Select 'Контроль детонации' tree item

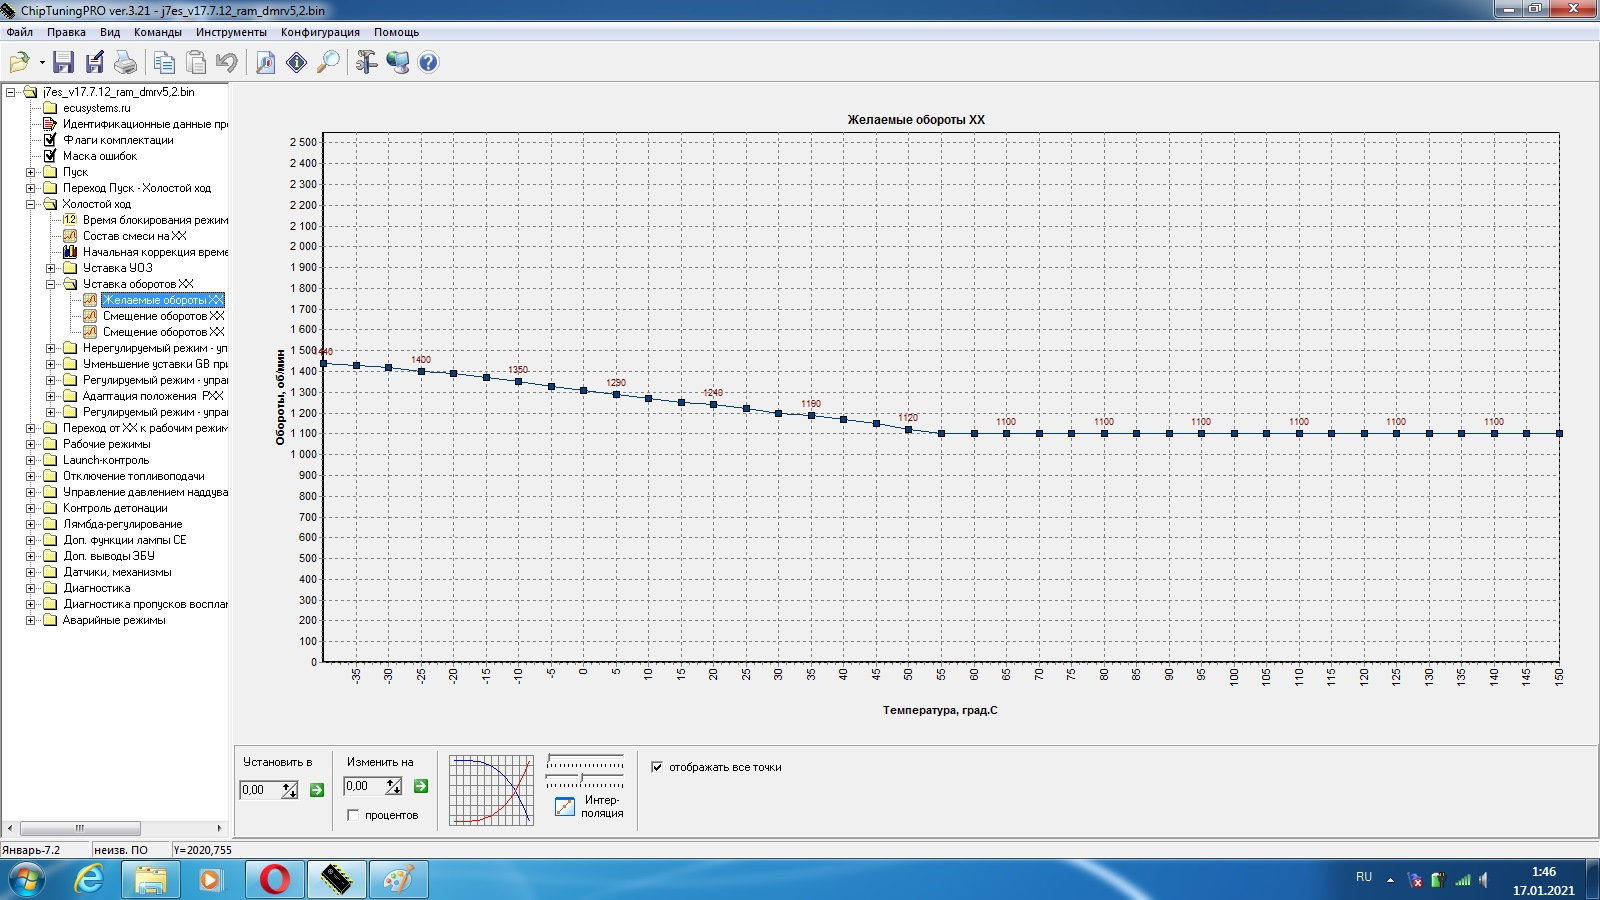click(115, 508)
